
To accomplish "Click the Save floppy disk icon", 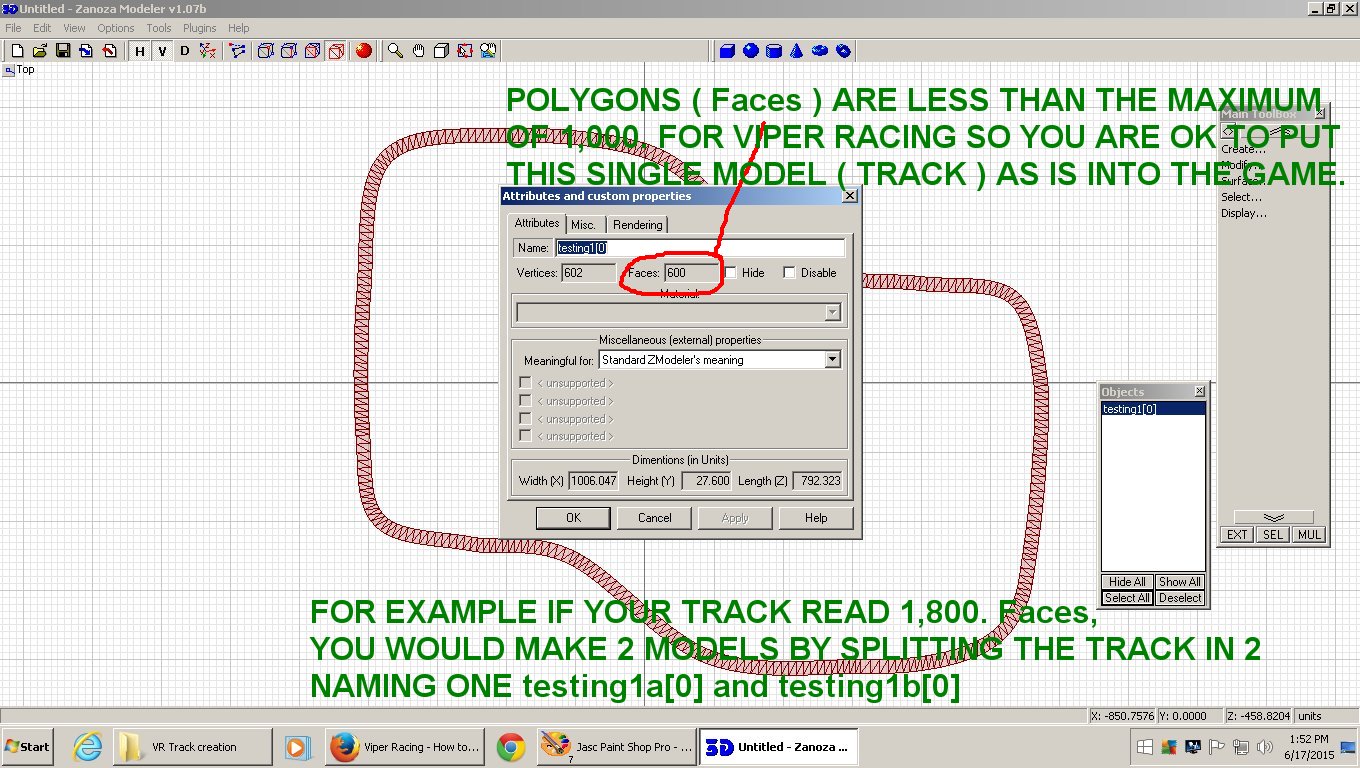I will click(62, 51).
